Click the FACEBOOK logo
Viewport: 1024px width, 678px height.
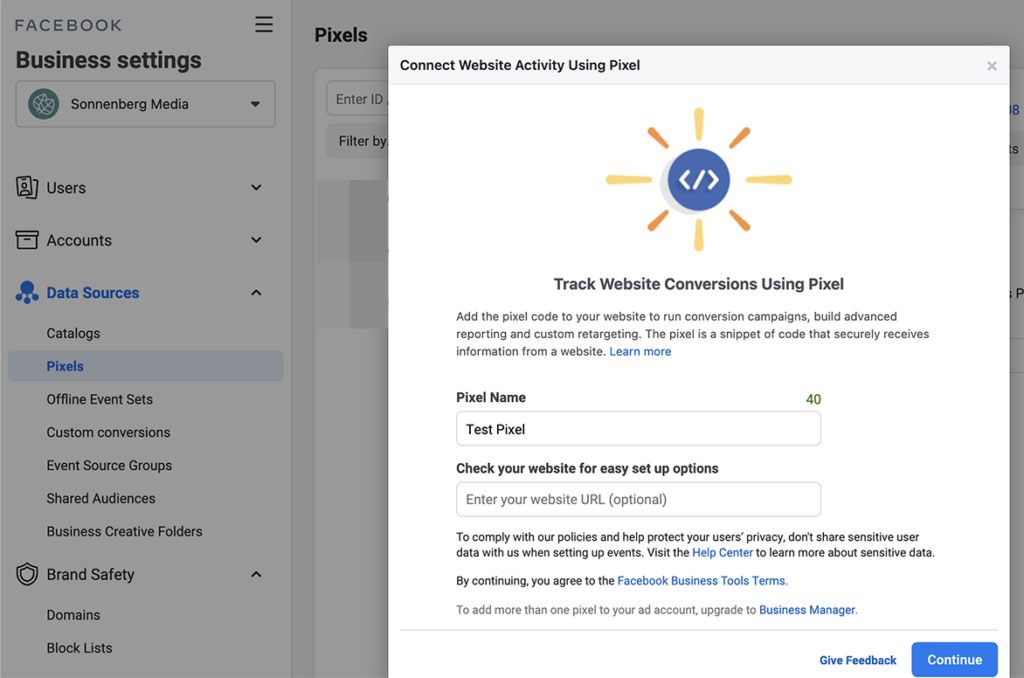point(67,24)
